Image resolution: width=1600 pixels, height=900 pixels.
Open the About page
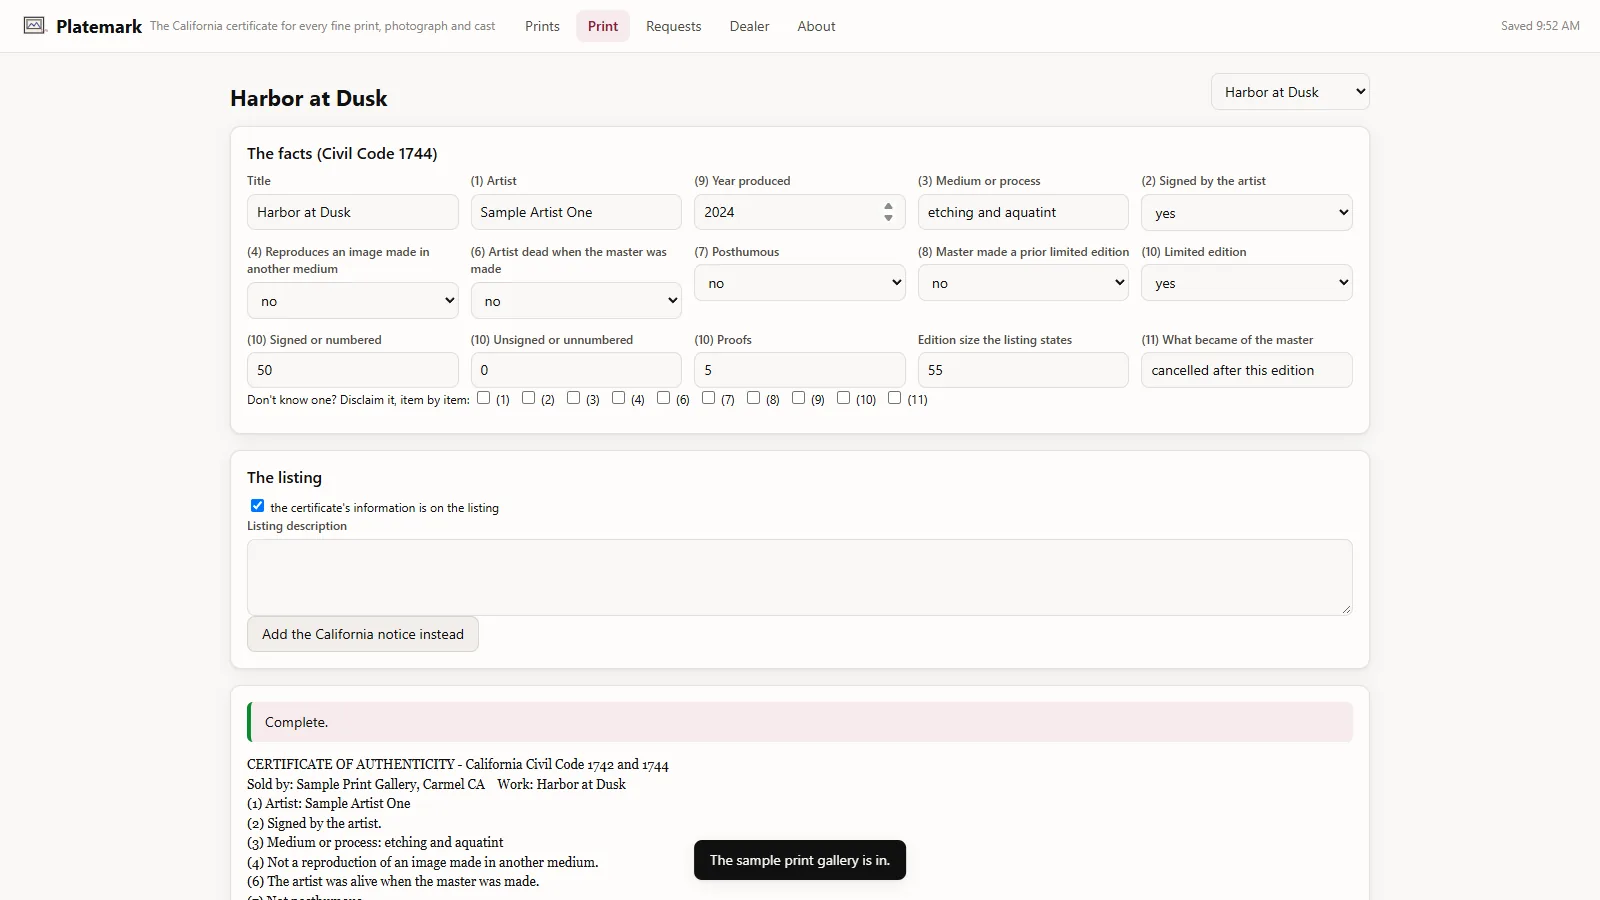(816, 26)
